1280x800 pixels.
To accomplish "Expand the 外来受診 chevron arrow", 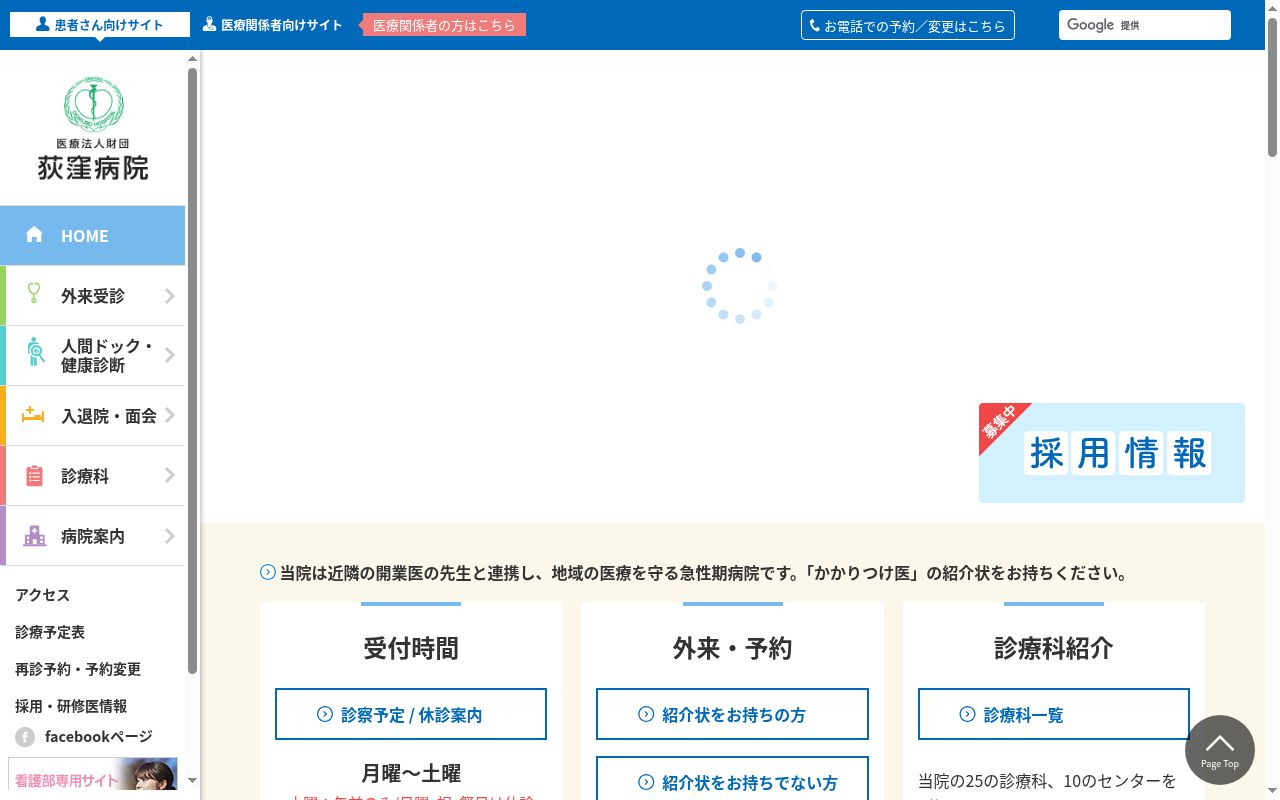I will (169, 296).
